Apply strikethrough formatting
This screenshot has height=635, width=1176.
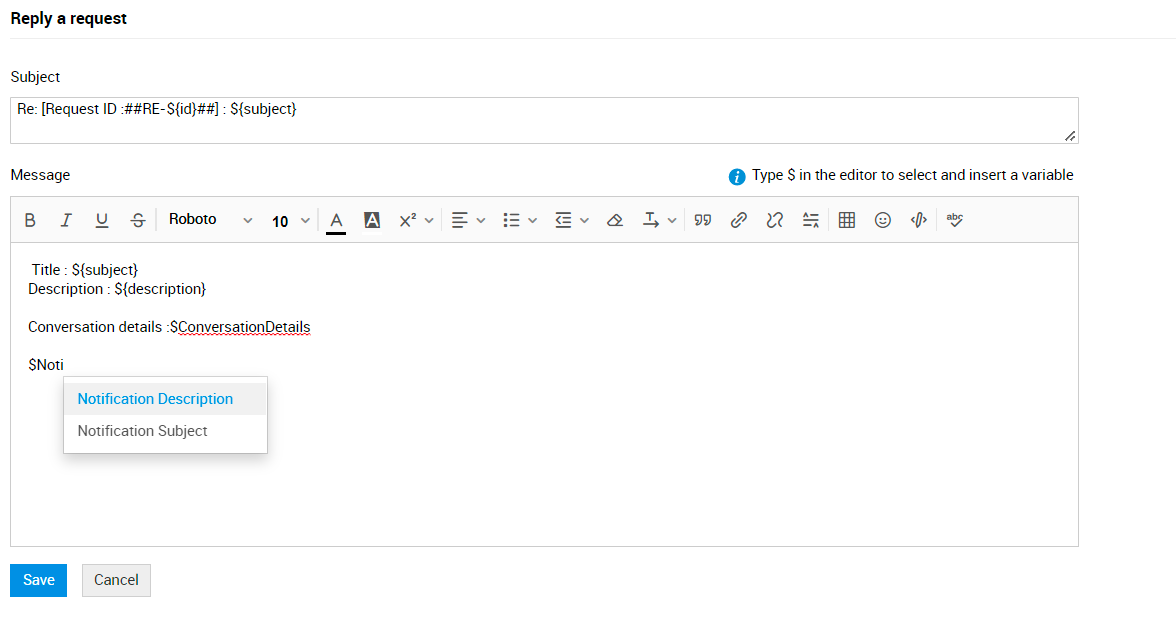(x=138, y=220)
